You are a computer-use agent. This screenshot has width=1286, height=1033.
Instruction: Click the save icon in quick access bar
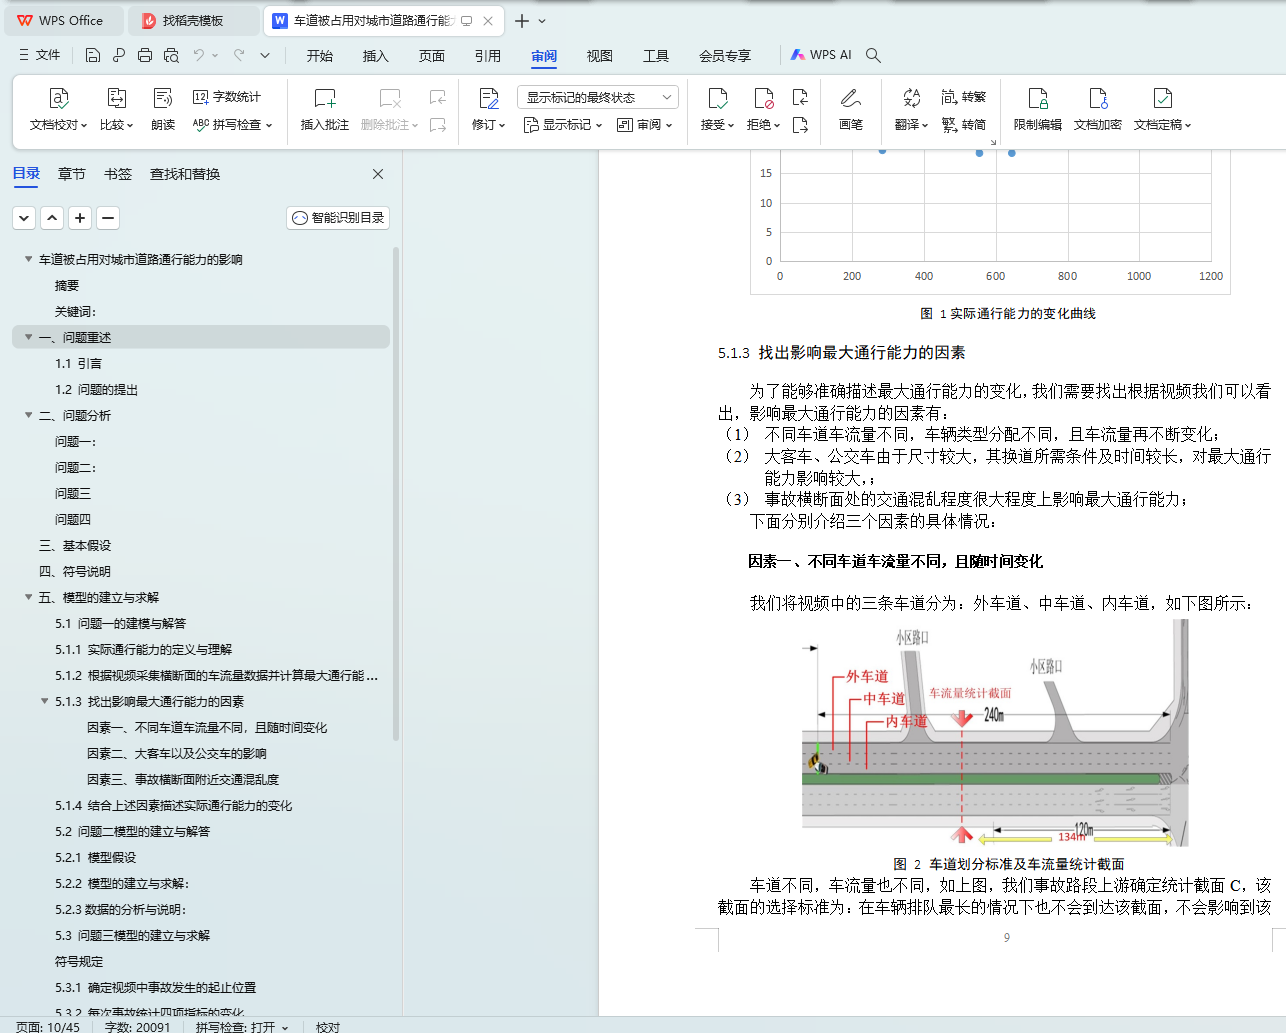(93, 55)
